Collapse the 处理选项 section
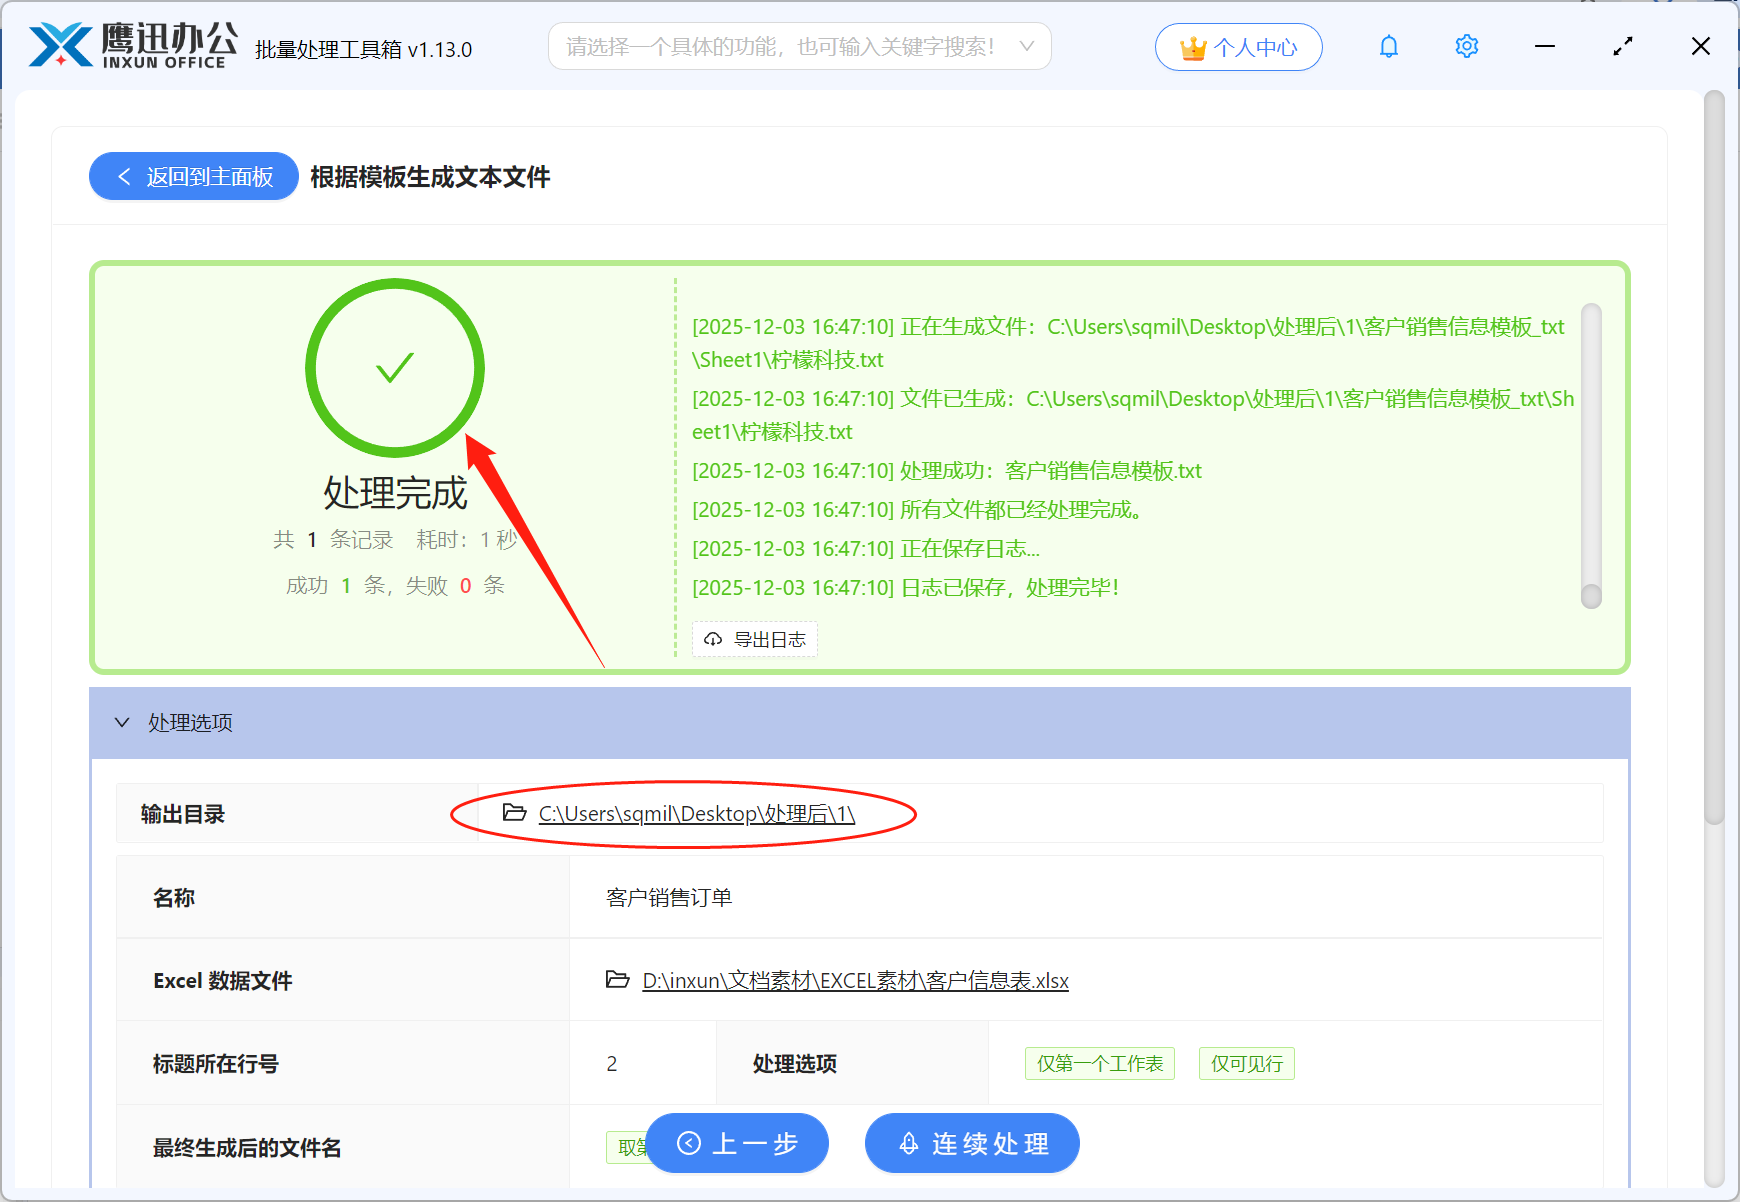Viewport: 1740px width, 1202px height. coord(122,722)
